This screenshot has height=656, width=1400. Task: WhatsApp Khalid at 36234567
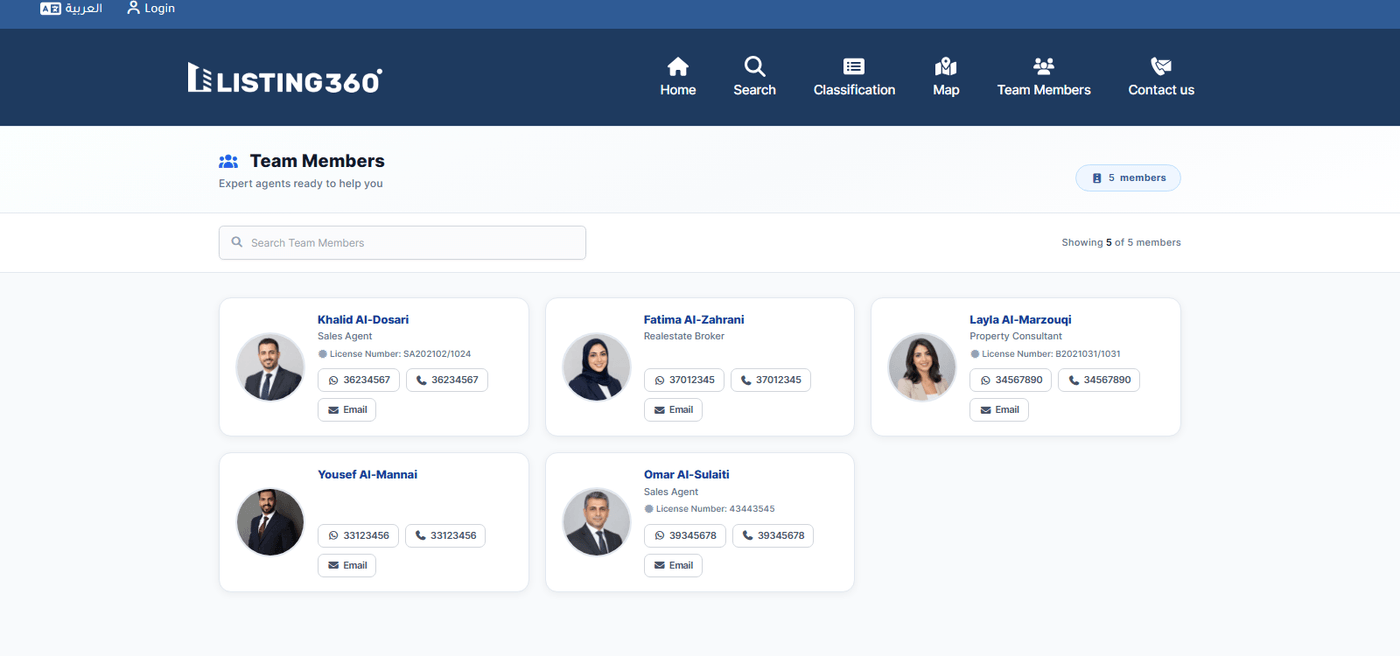(x=359, y=380)
